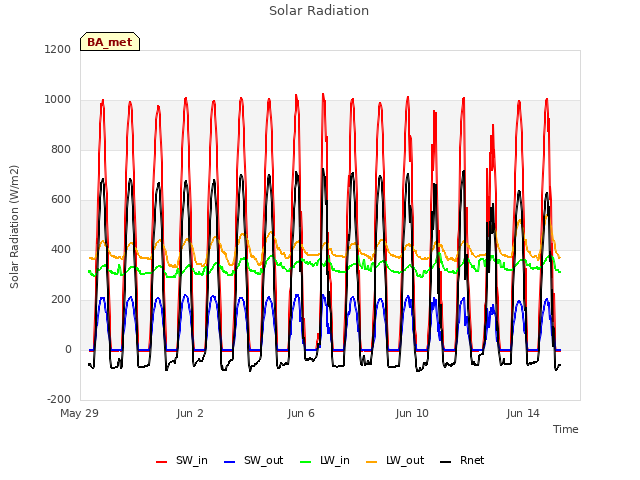Toggle the SW_out legend entry
Viewport: 640px width, 480px height.
[254, 461]
